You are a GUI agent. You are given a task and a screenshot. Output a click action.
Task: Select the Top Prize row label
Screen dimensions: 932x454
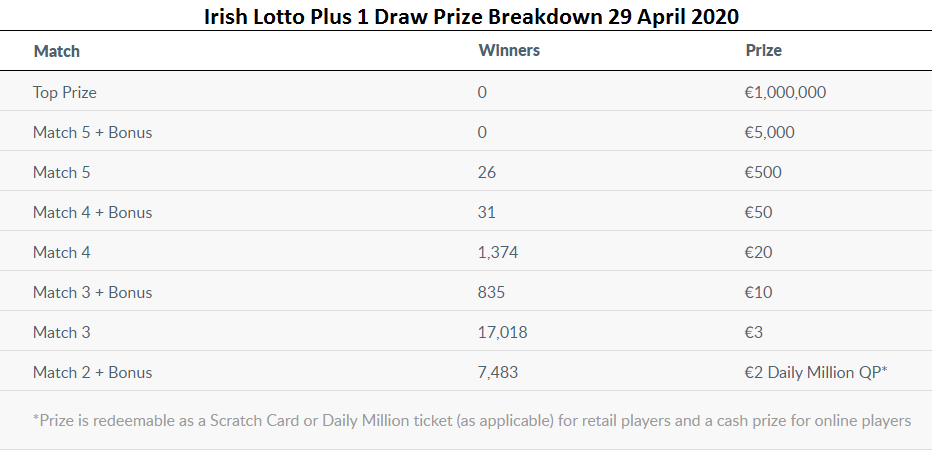64,92
